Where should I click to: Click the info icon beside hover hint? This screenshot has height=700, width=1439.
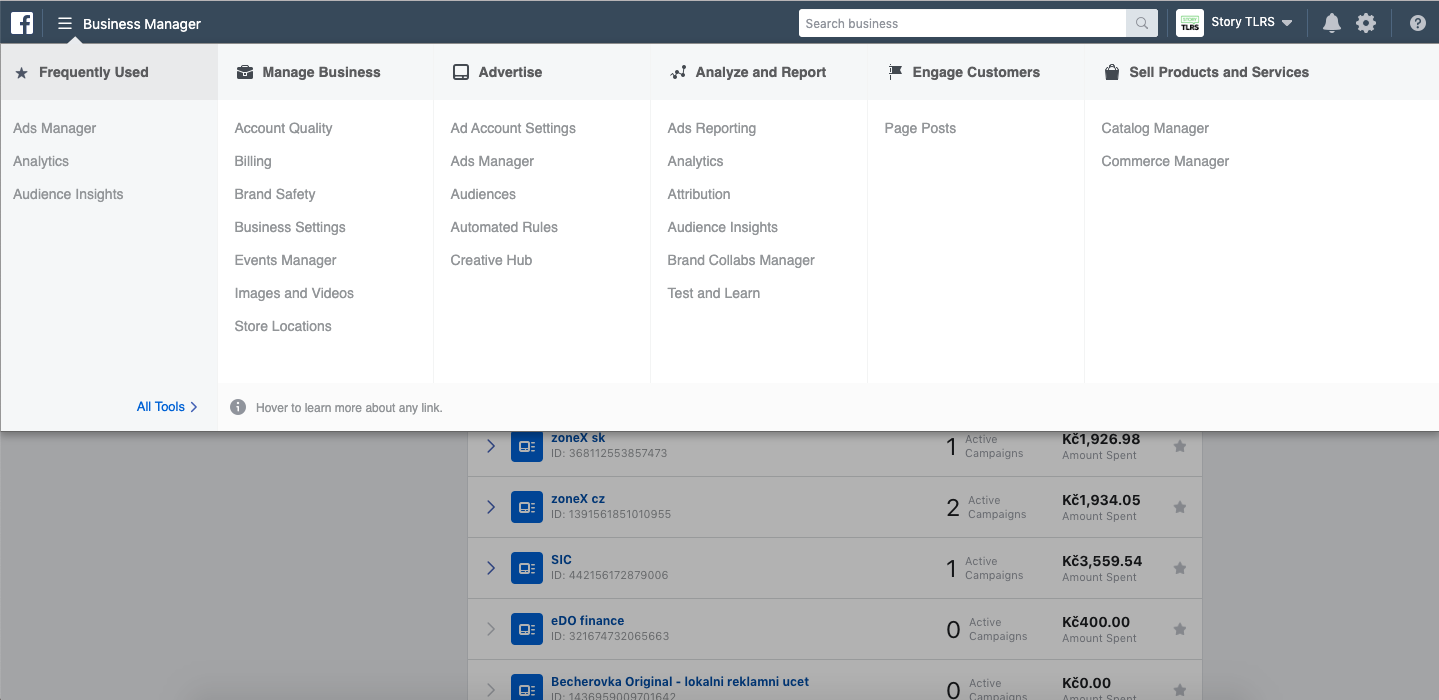[238, 407]
